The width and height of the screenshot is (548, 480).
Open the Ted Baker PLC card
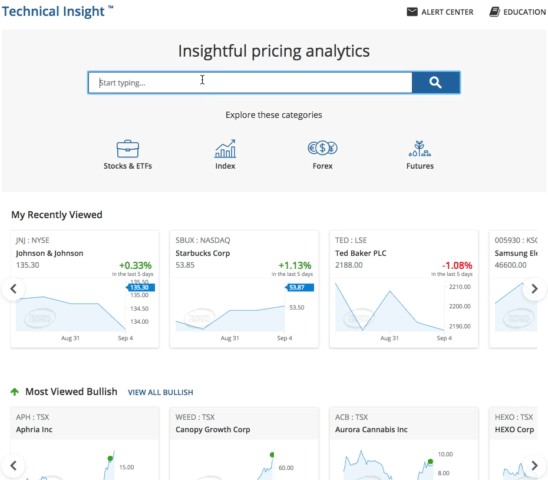[404, 289]
